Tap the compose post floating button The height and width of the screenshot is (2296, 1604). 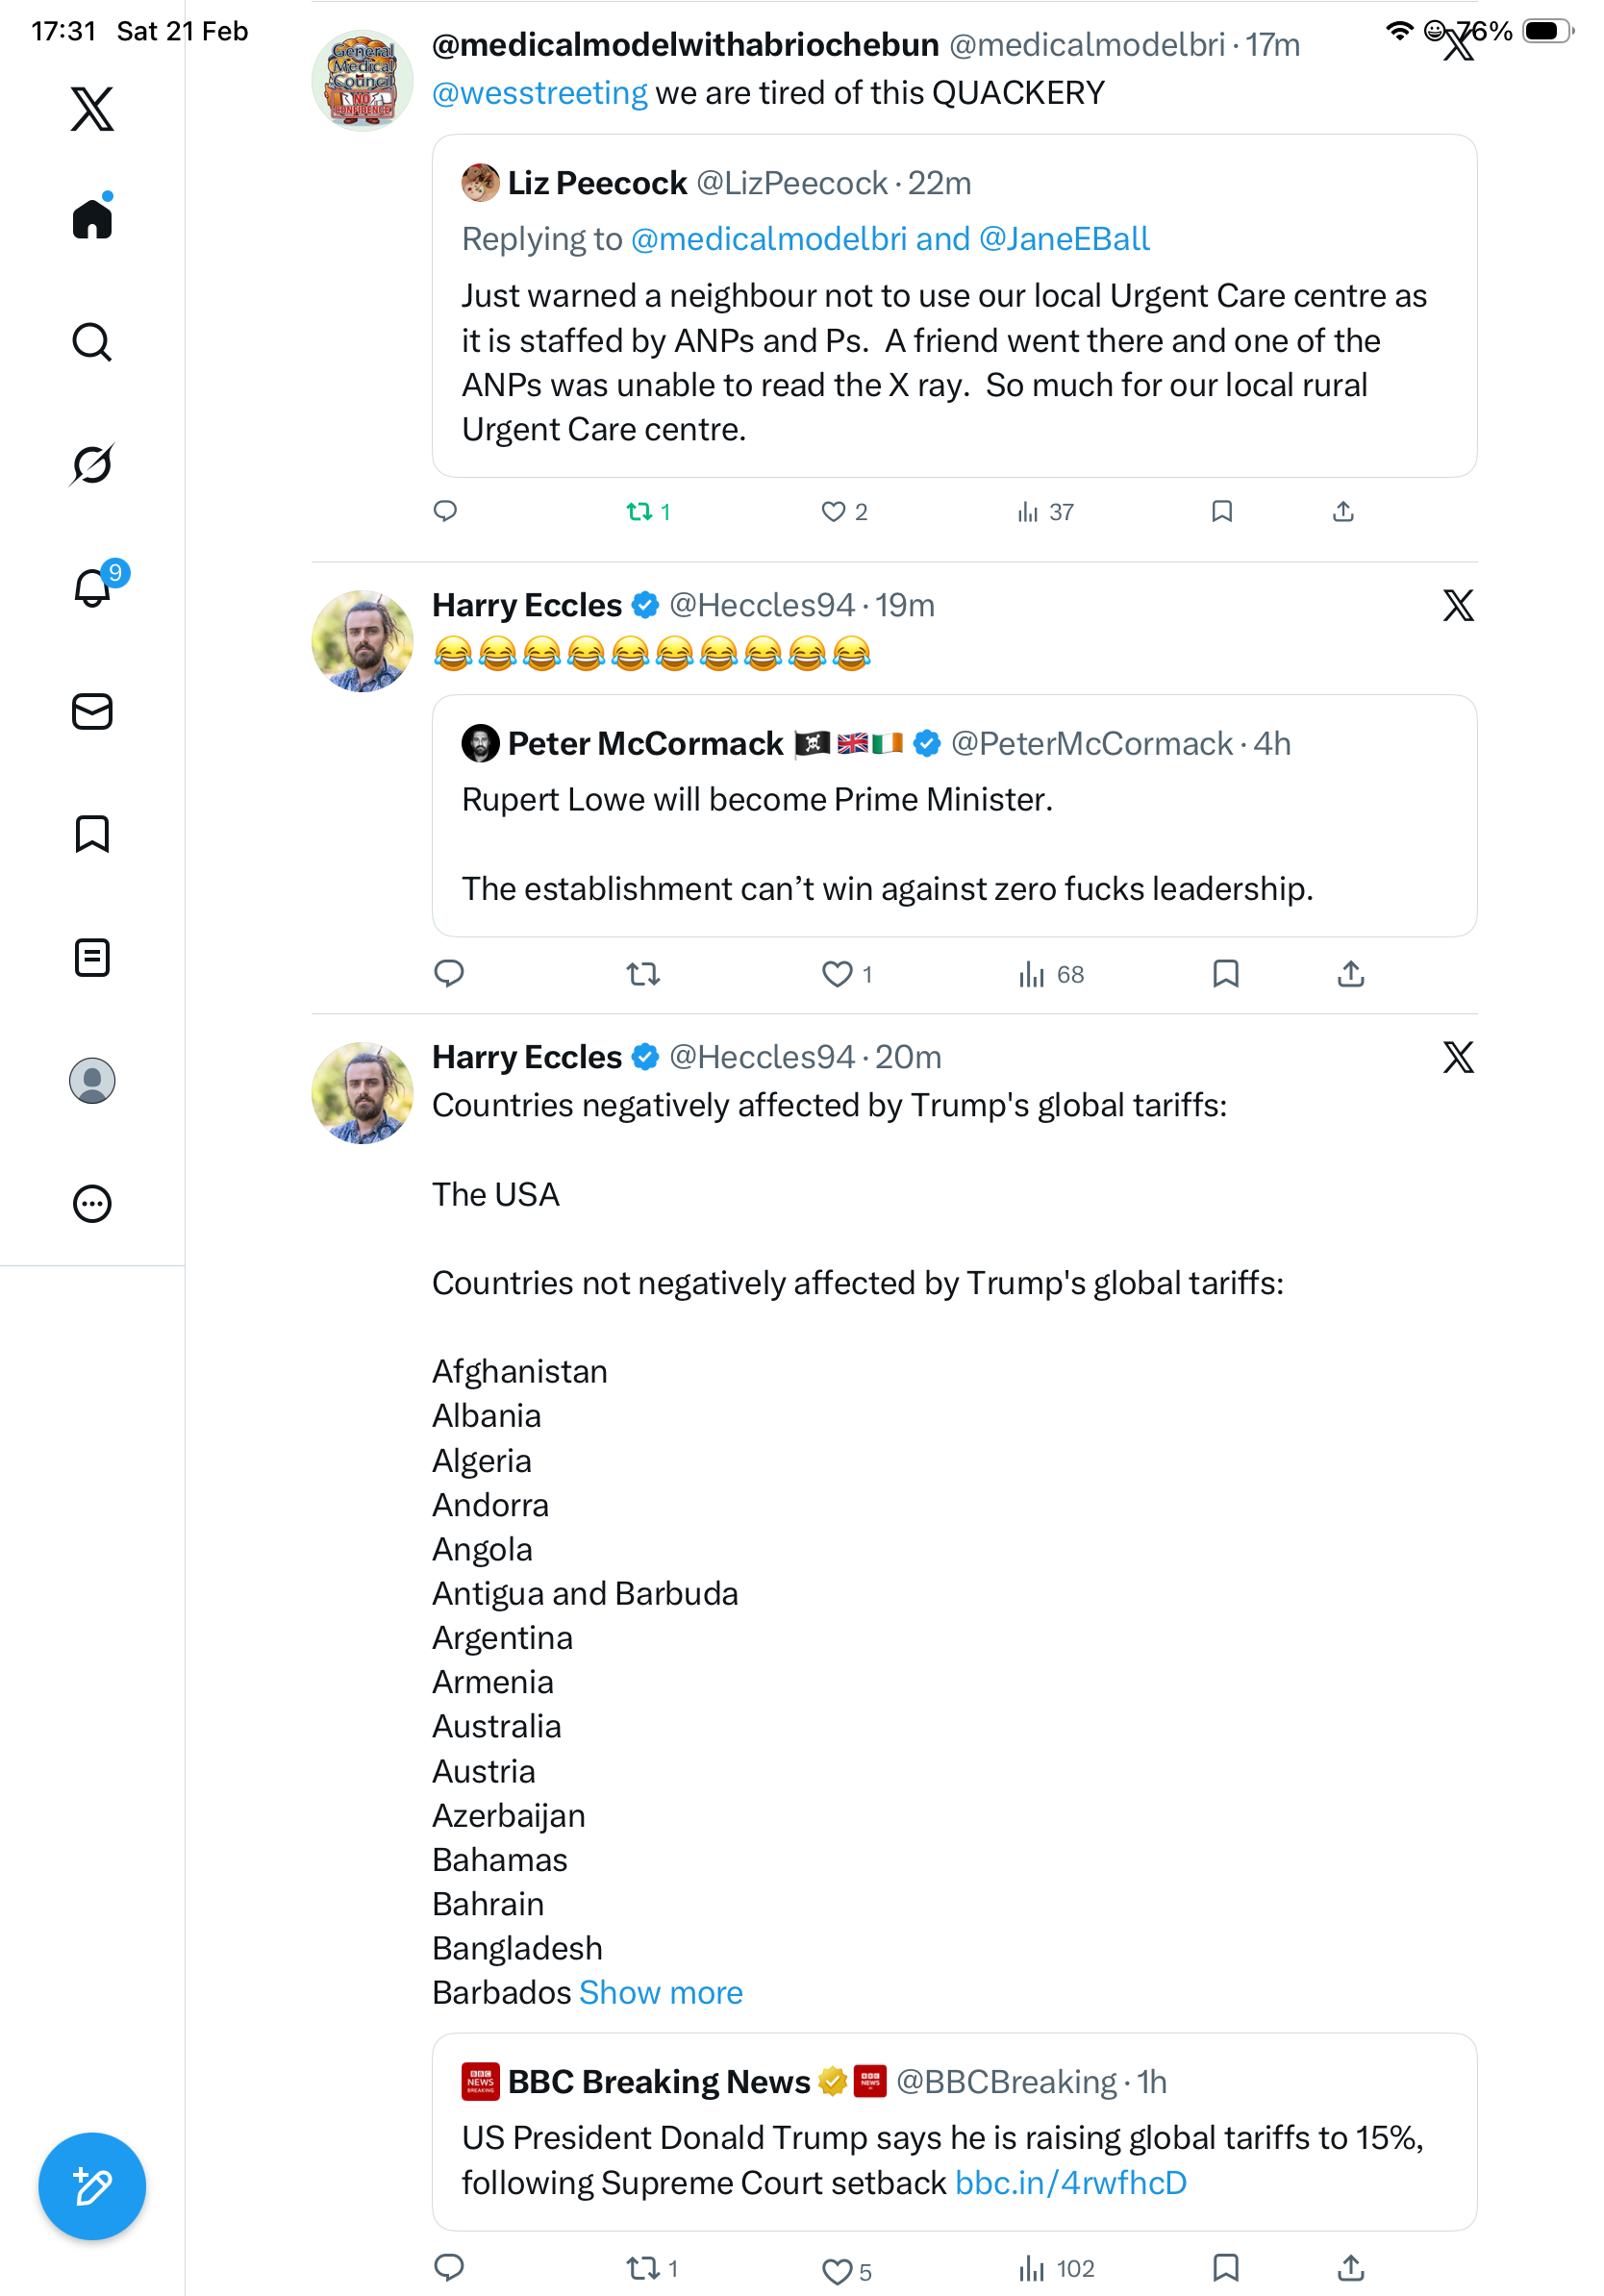click(92, 2186)
